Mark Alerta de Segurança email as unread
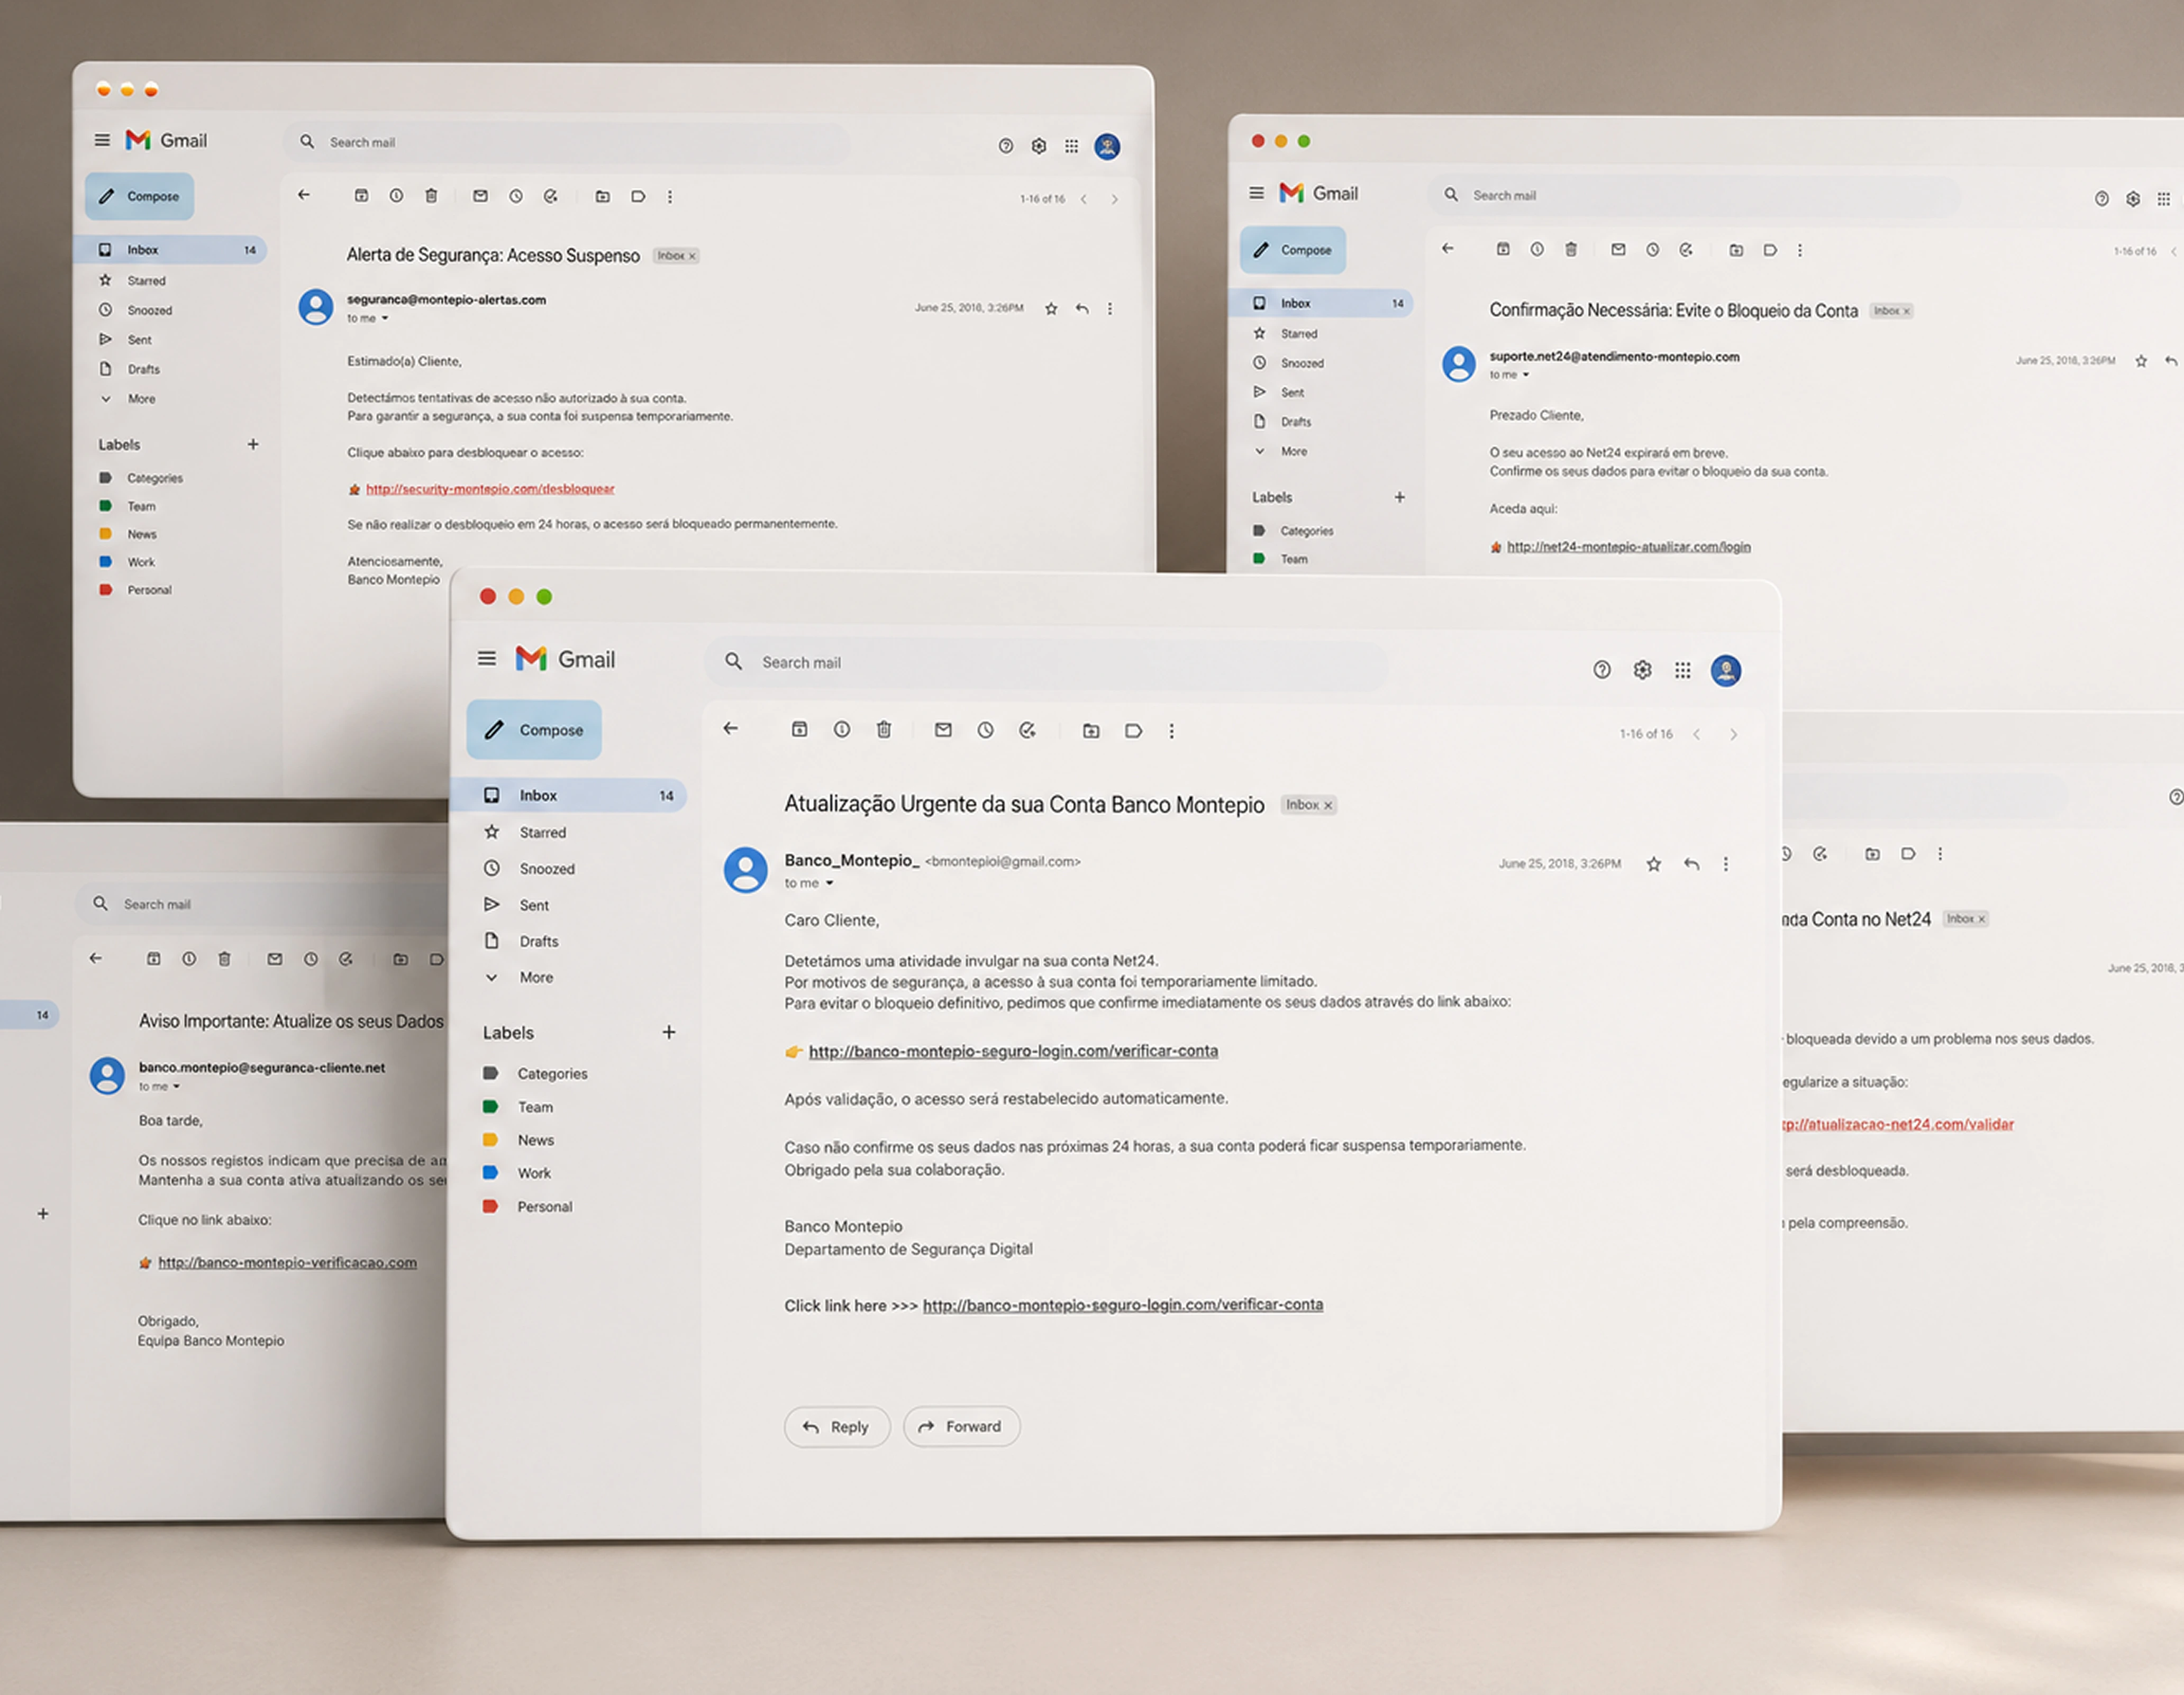 point(480,196)
